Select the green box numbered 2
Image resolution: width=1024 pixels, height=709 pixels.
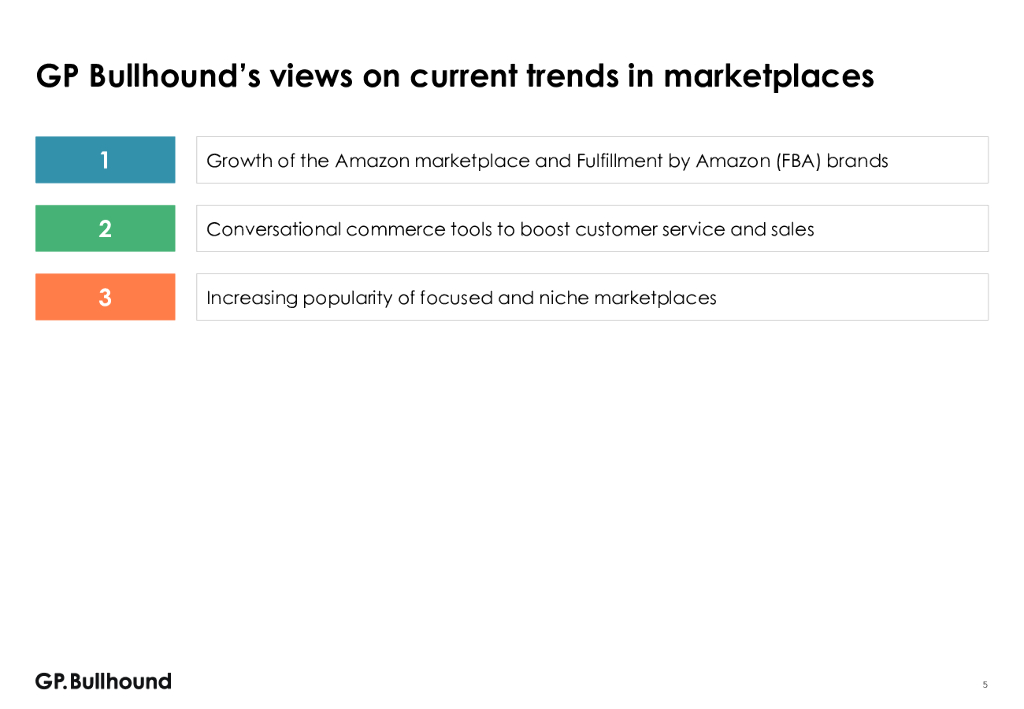(x=105, y=229)
